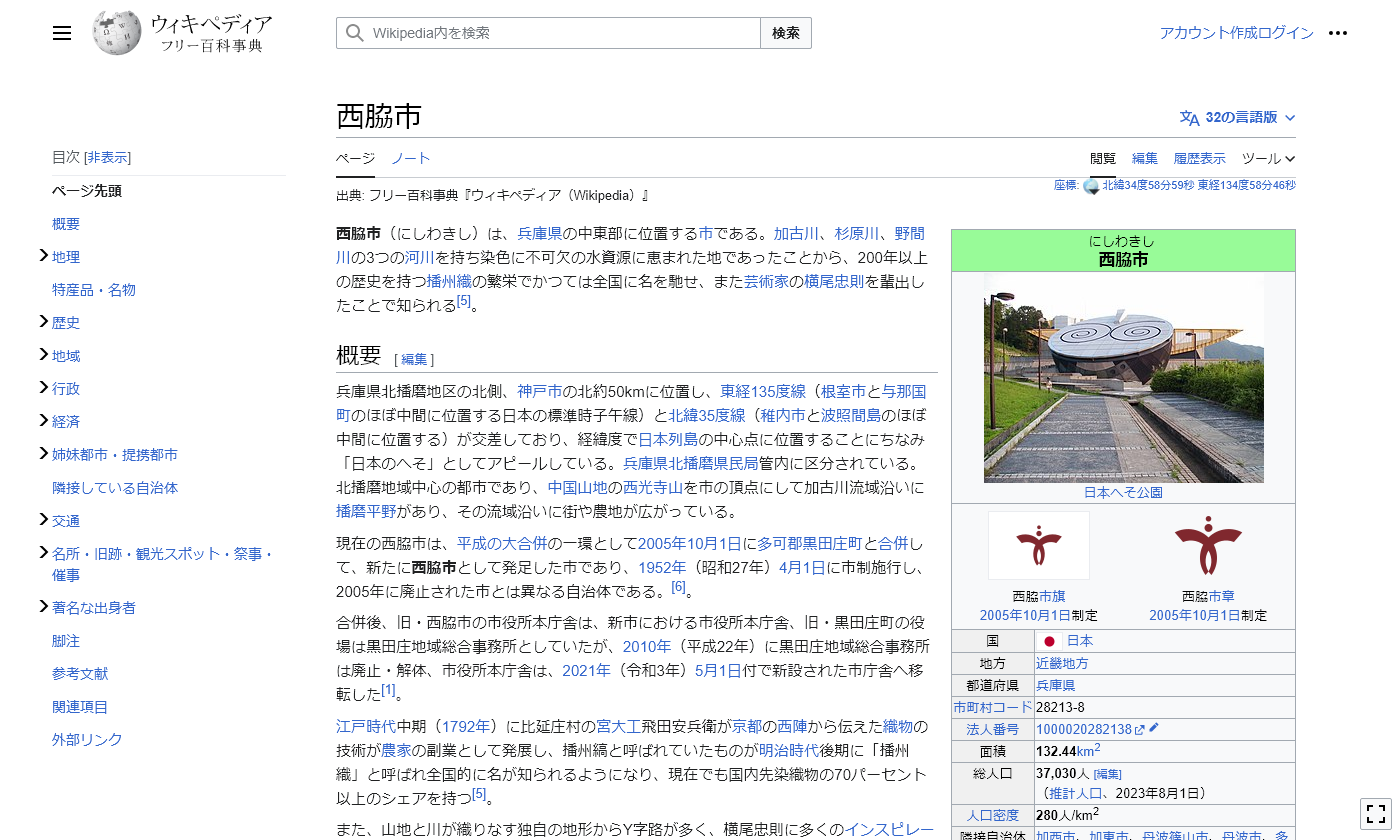Image resolution: width=1400 pixels, height=840 pixels.
Task: Expand 著名な出身者 in contents
Action: tap(43, 607)
